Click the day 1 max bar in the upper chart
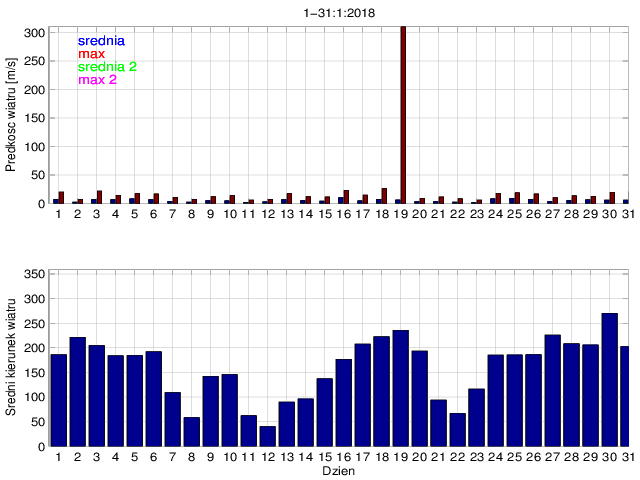640x480 pixels. click(61, 197)
